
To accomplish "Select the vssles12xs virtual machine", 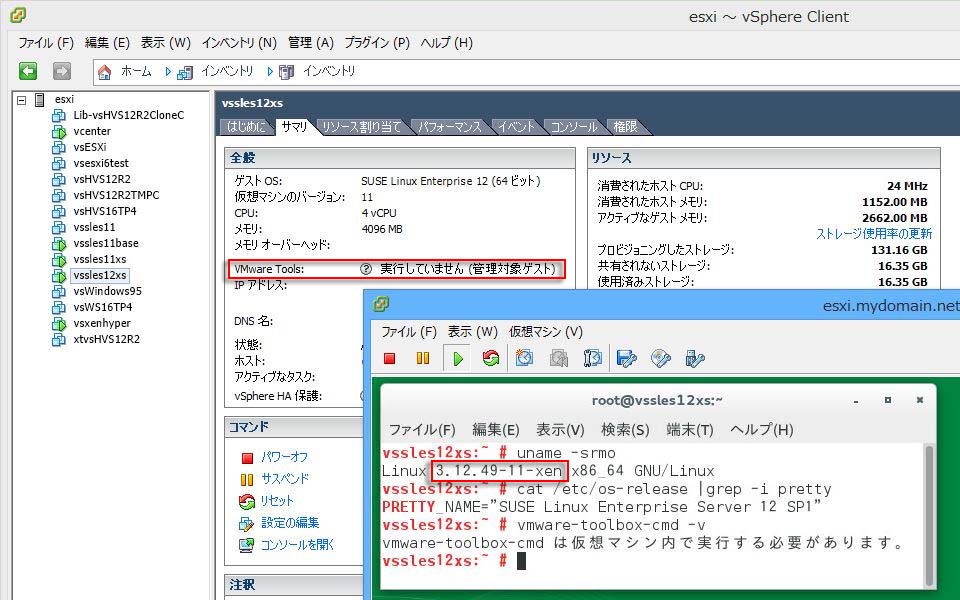I will click(100, 275).
